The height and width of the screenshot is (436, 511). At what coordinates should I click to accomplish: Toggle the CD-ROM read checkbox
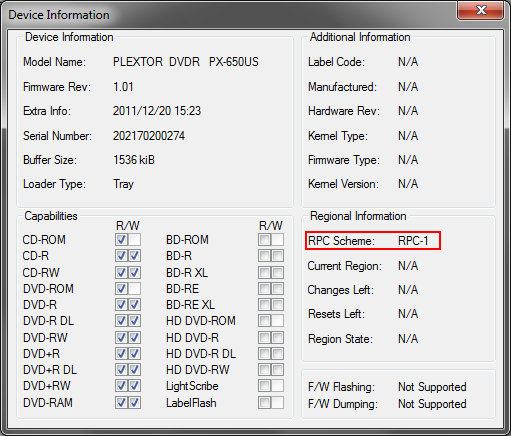121,240
